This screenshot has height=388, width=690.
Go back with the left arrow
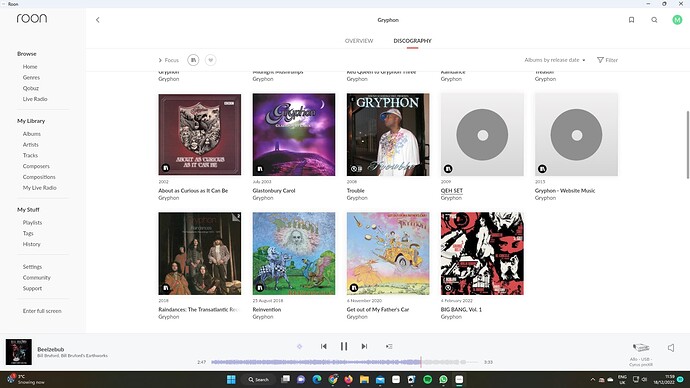point(98,20)
